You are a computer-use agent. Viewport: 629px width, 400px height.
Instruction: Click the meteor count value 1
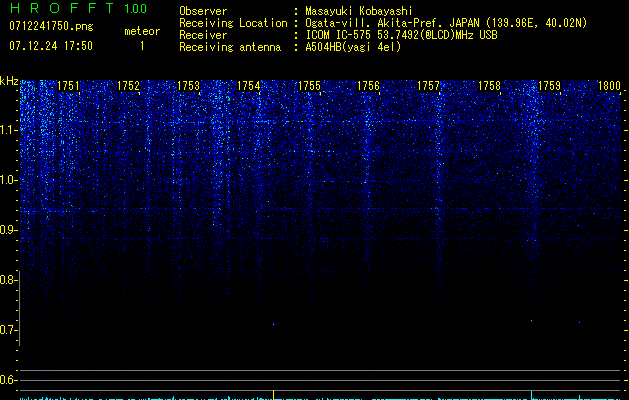click(x=142, y=46)
